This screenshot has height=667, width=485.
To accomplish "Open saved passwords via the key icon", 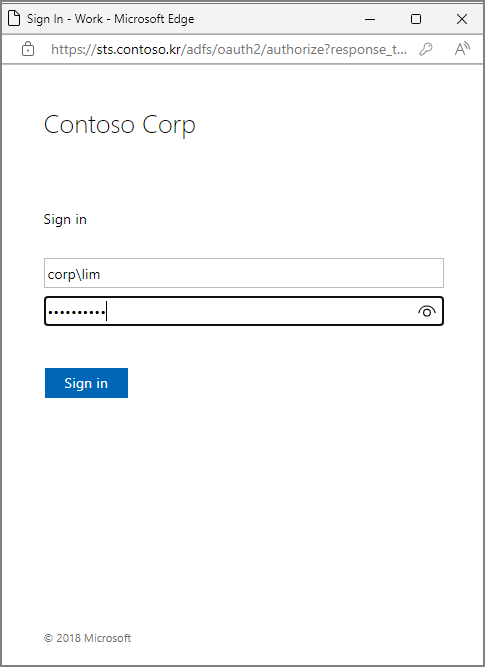I will (426, 49).
